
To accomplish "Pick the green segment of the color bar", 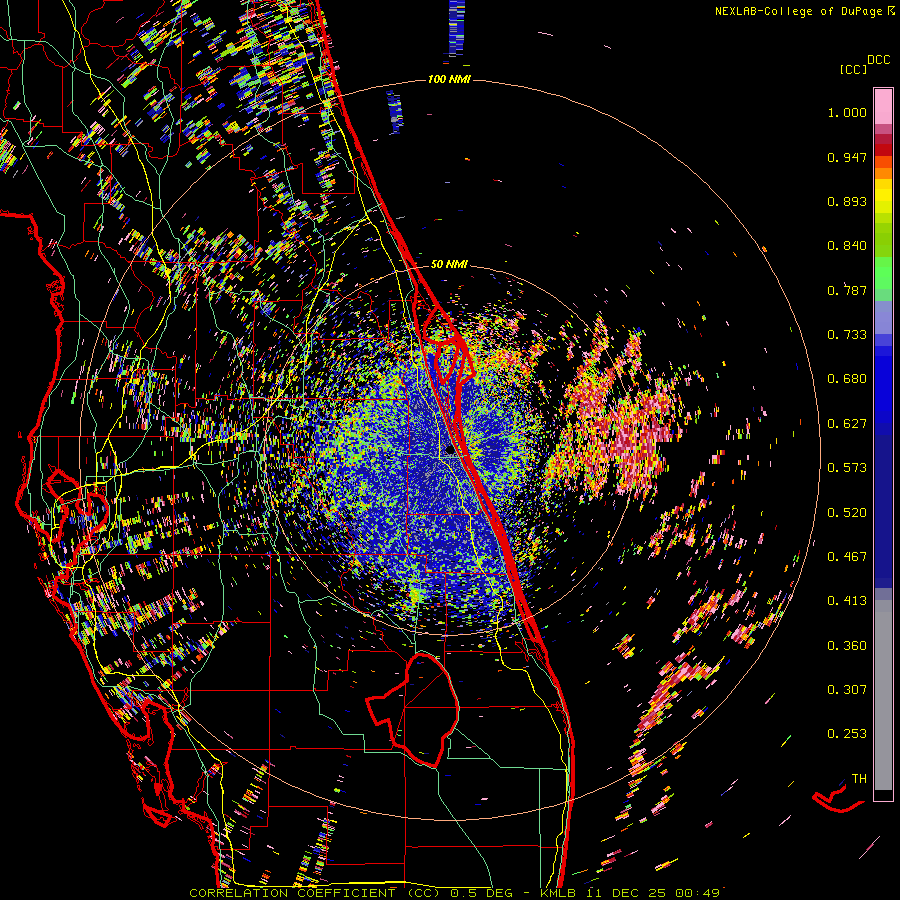I will coord(883,273).
